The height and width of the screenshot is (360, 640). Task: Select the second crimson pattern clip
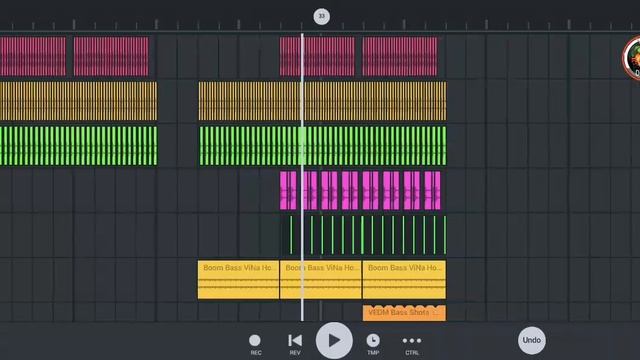point(111,56)
